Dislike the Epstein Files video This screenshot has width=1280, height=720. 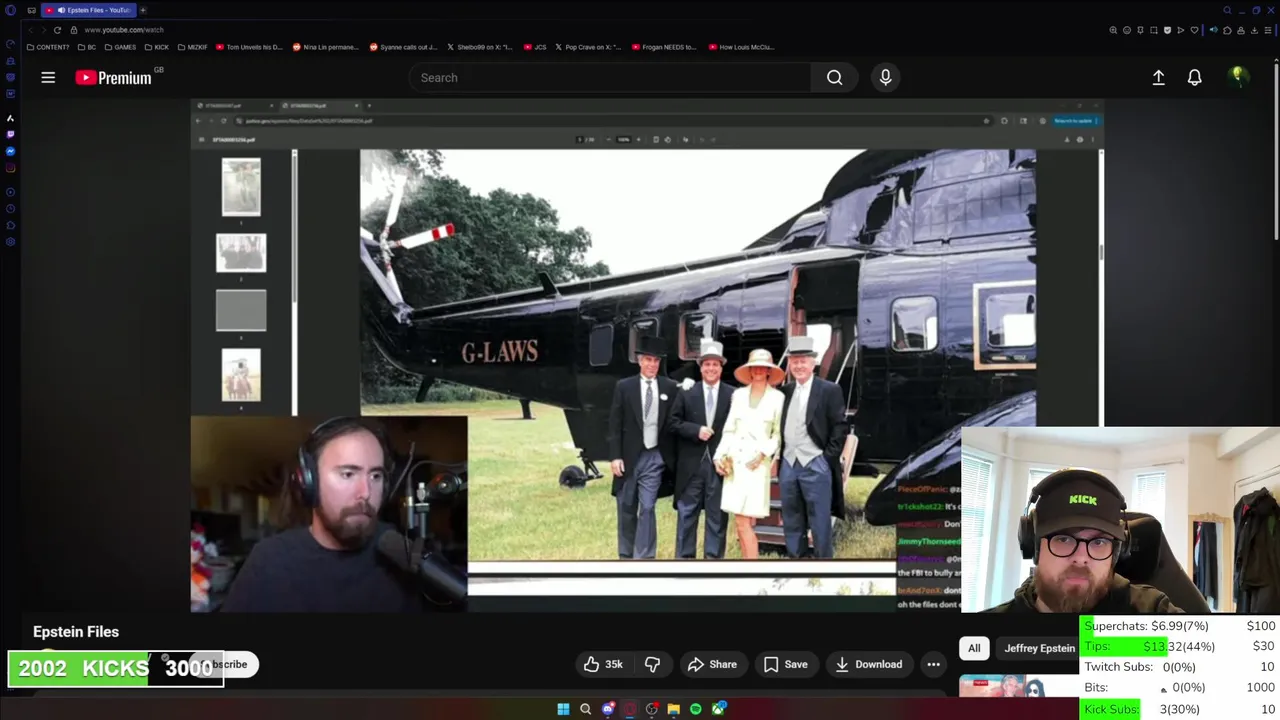(x=652, y=664)
